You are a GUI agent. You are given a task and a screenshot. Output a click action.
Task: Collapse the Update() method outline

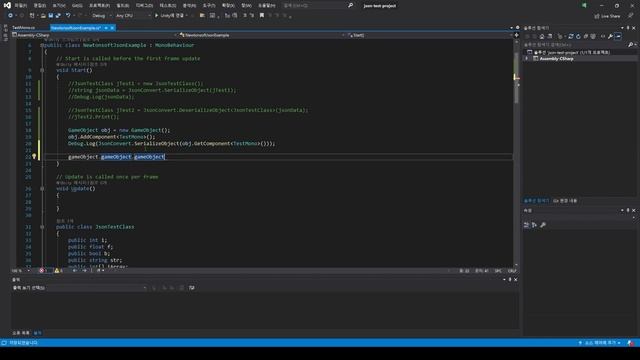click(x=42, y=189)
